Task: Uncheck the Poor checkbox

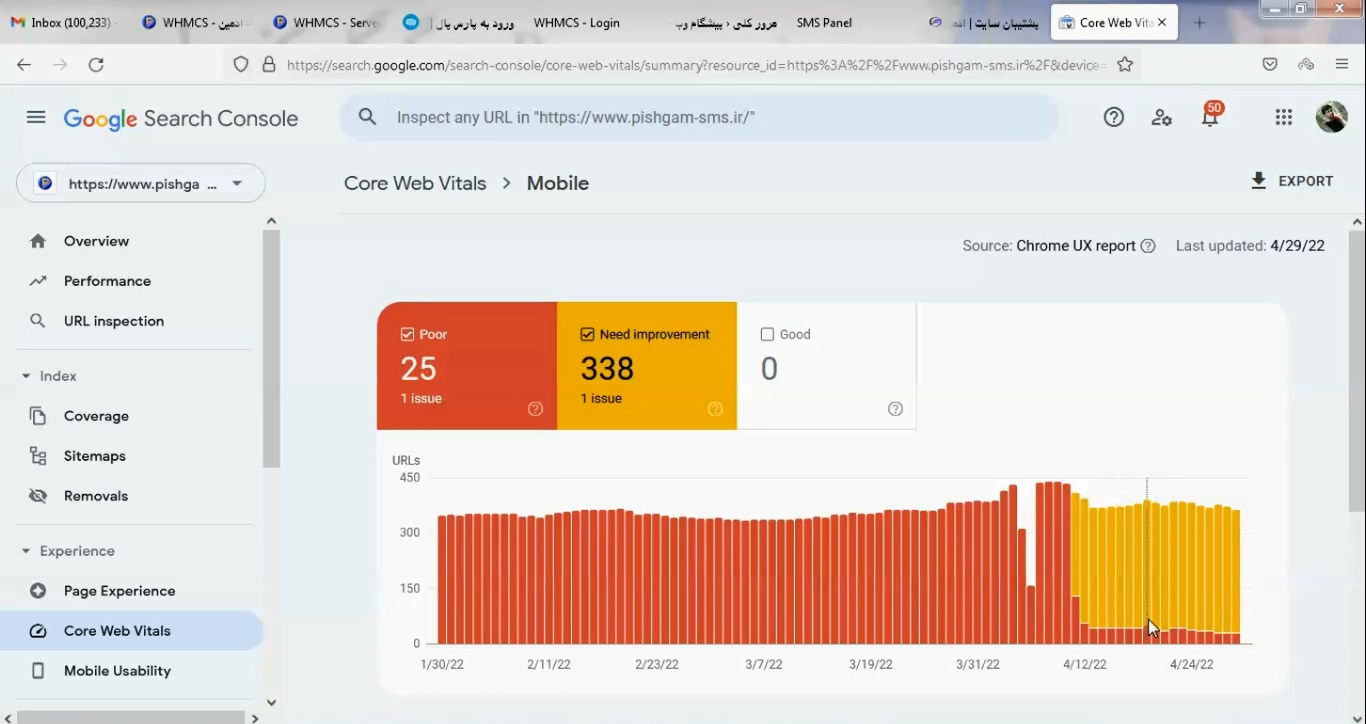Action: (x=407, y=334)
